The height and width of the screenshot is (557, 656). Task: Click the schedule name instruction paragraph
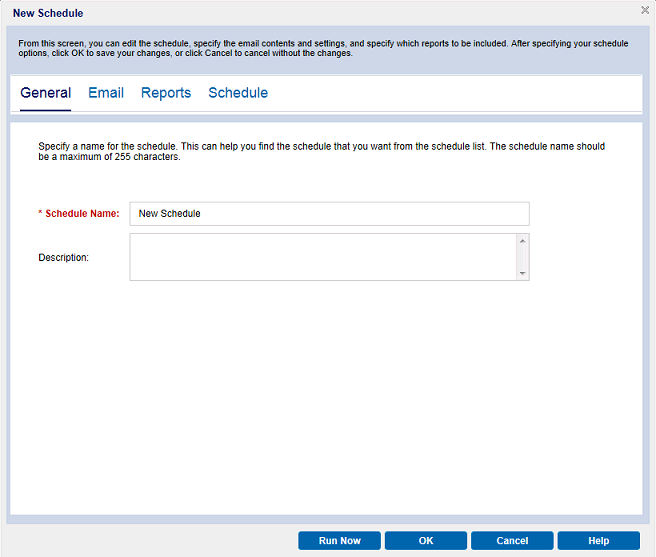pos(320,152)
